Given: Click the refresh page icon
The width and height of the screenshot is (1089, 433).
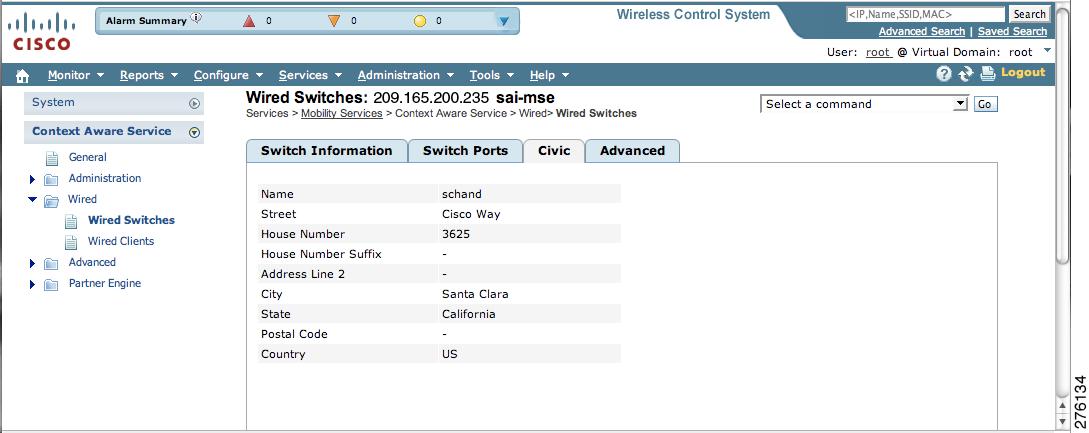Looking at the screenshot, I should pyautogui.click(x=965, y=74).
